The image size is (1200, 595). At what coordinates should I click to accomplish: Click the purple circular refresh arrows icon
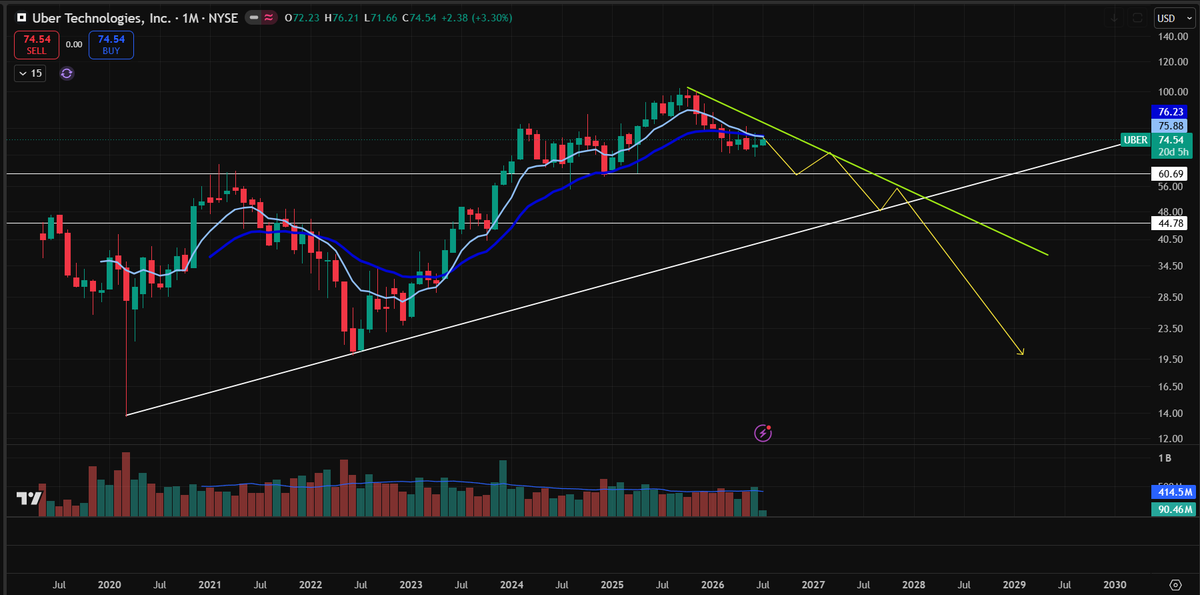tap(67, 73)
